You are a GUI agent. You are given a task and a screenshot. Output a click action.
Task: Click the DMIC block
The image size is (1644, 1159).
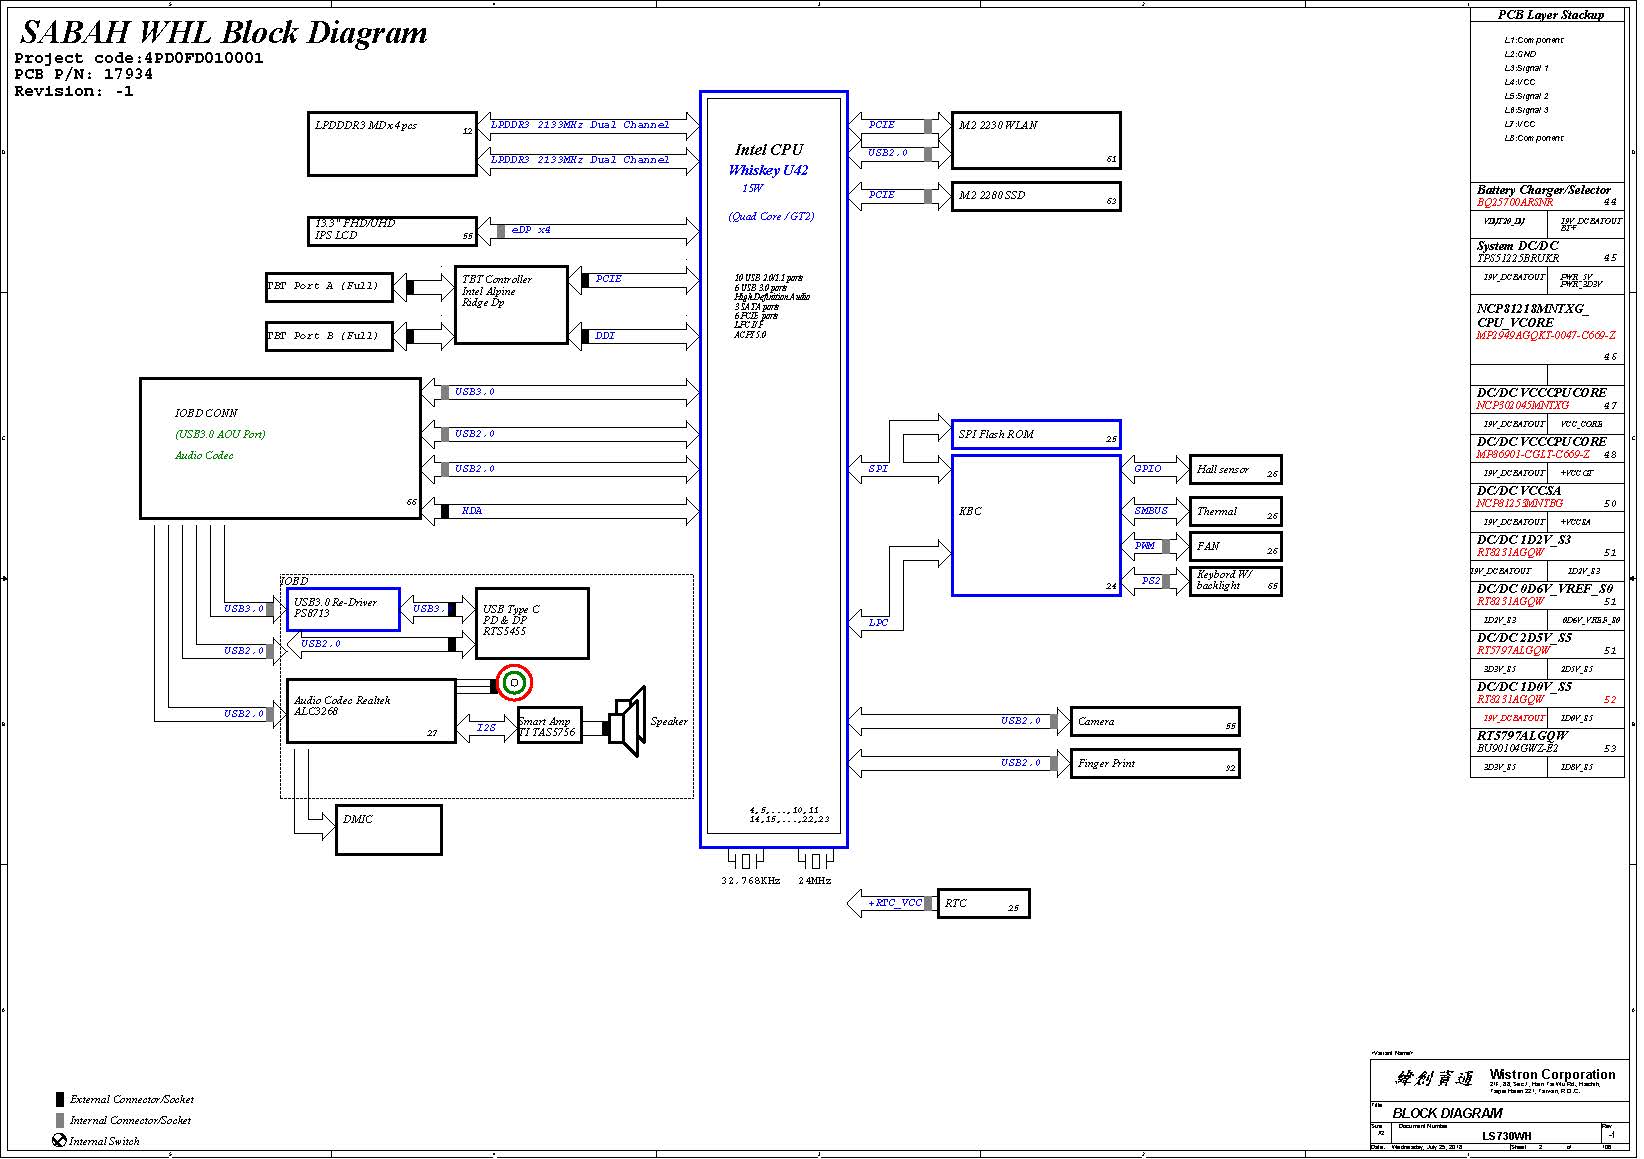[x=389, y=830]
